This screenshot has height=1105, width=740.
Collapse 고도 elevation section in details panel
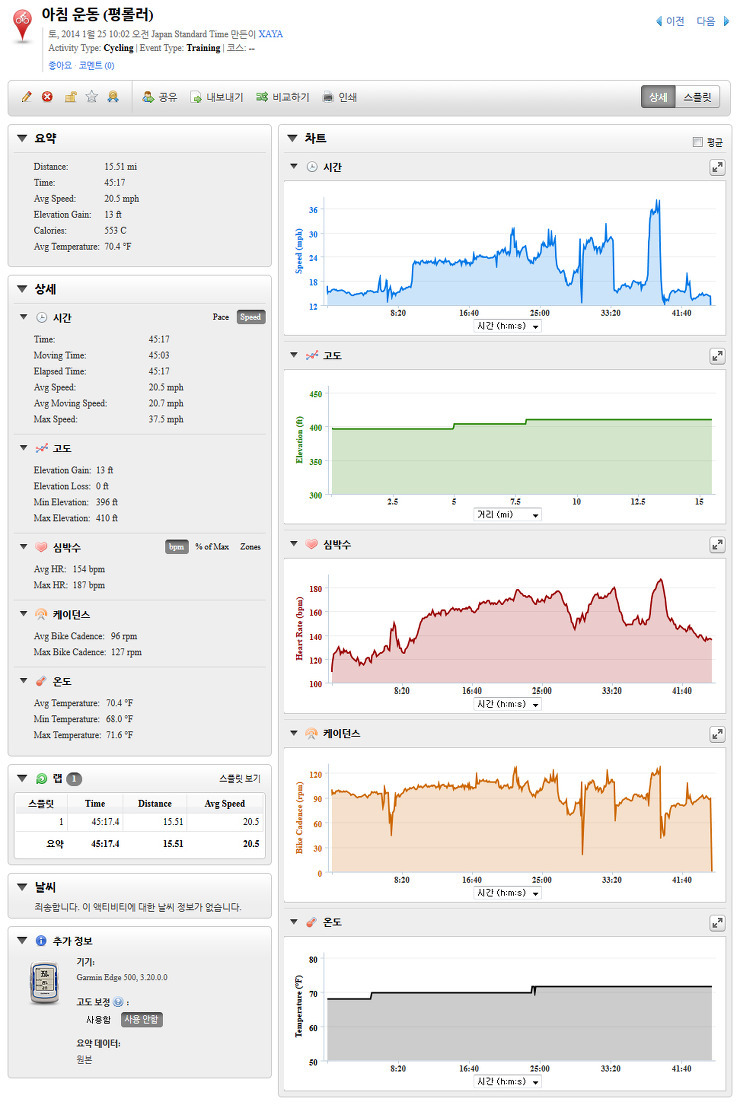[23, 447]
